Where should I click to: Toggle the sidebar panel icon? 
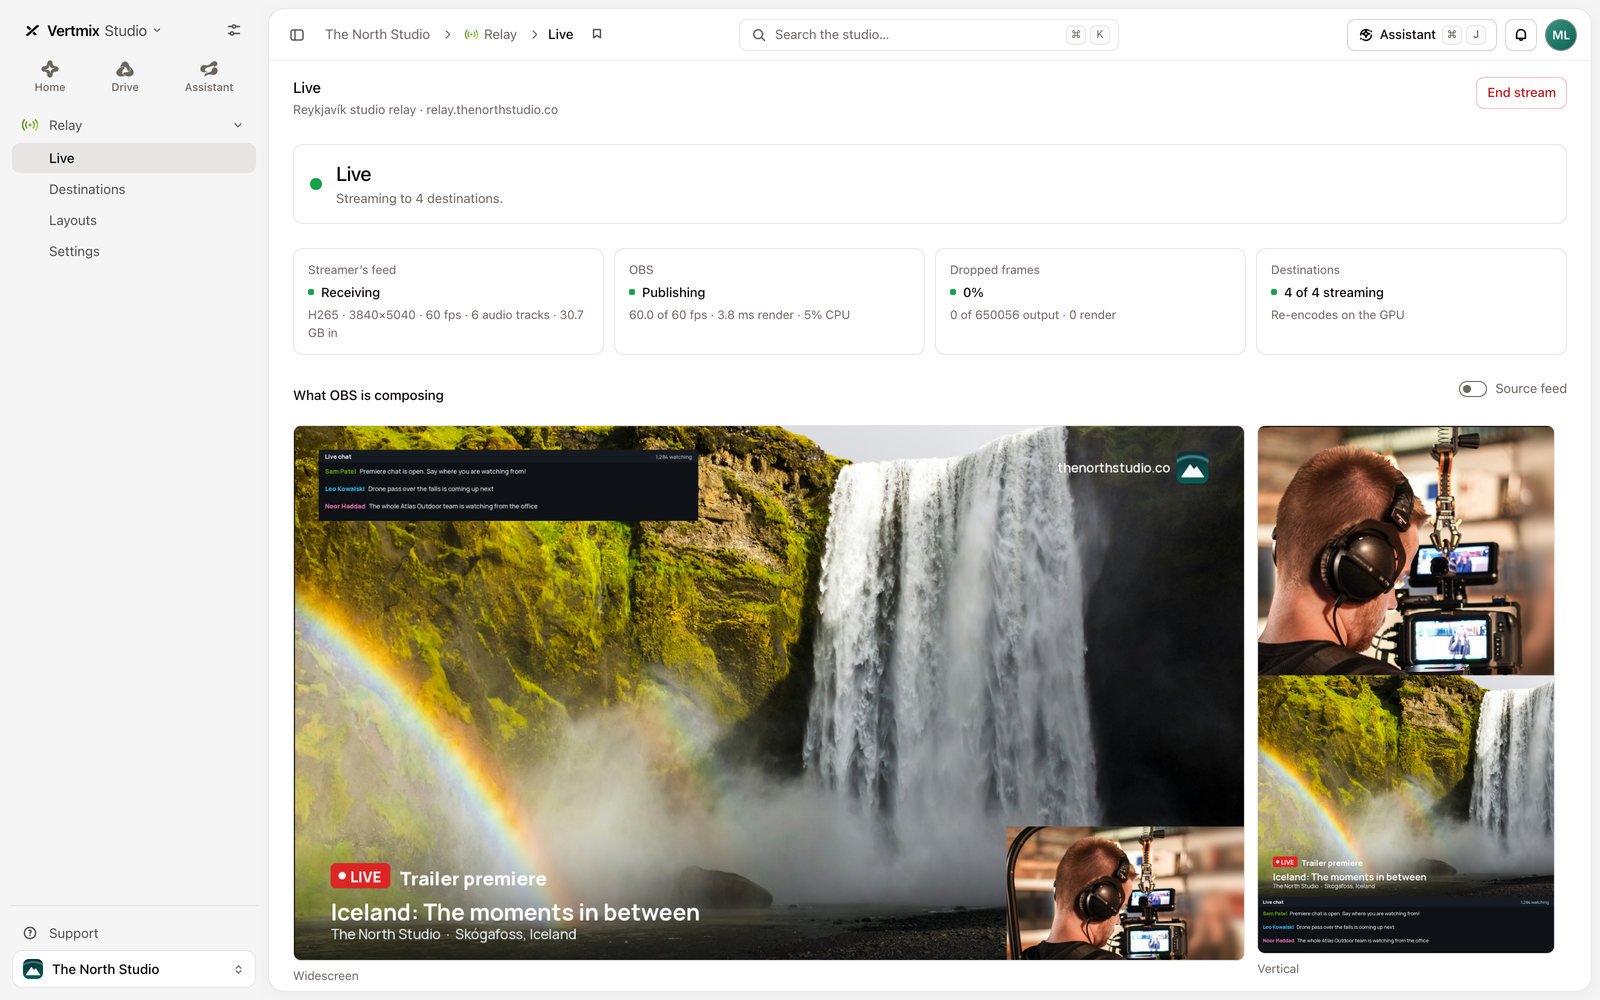coord(297,35)
